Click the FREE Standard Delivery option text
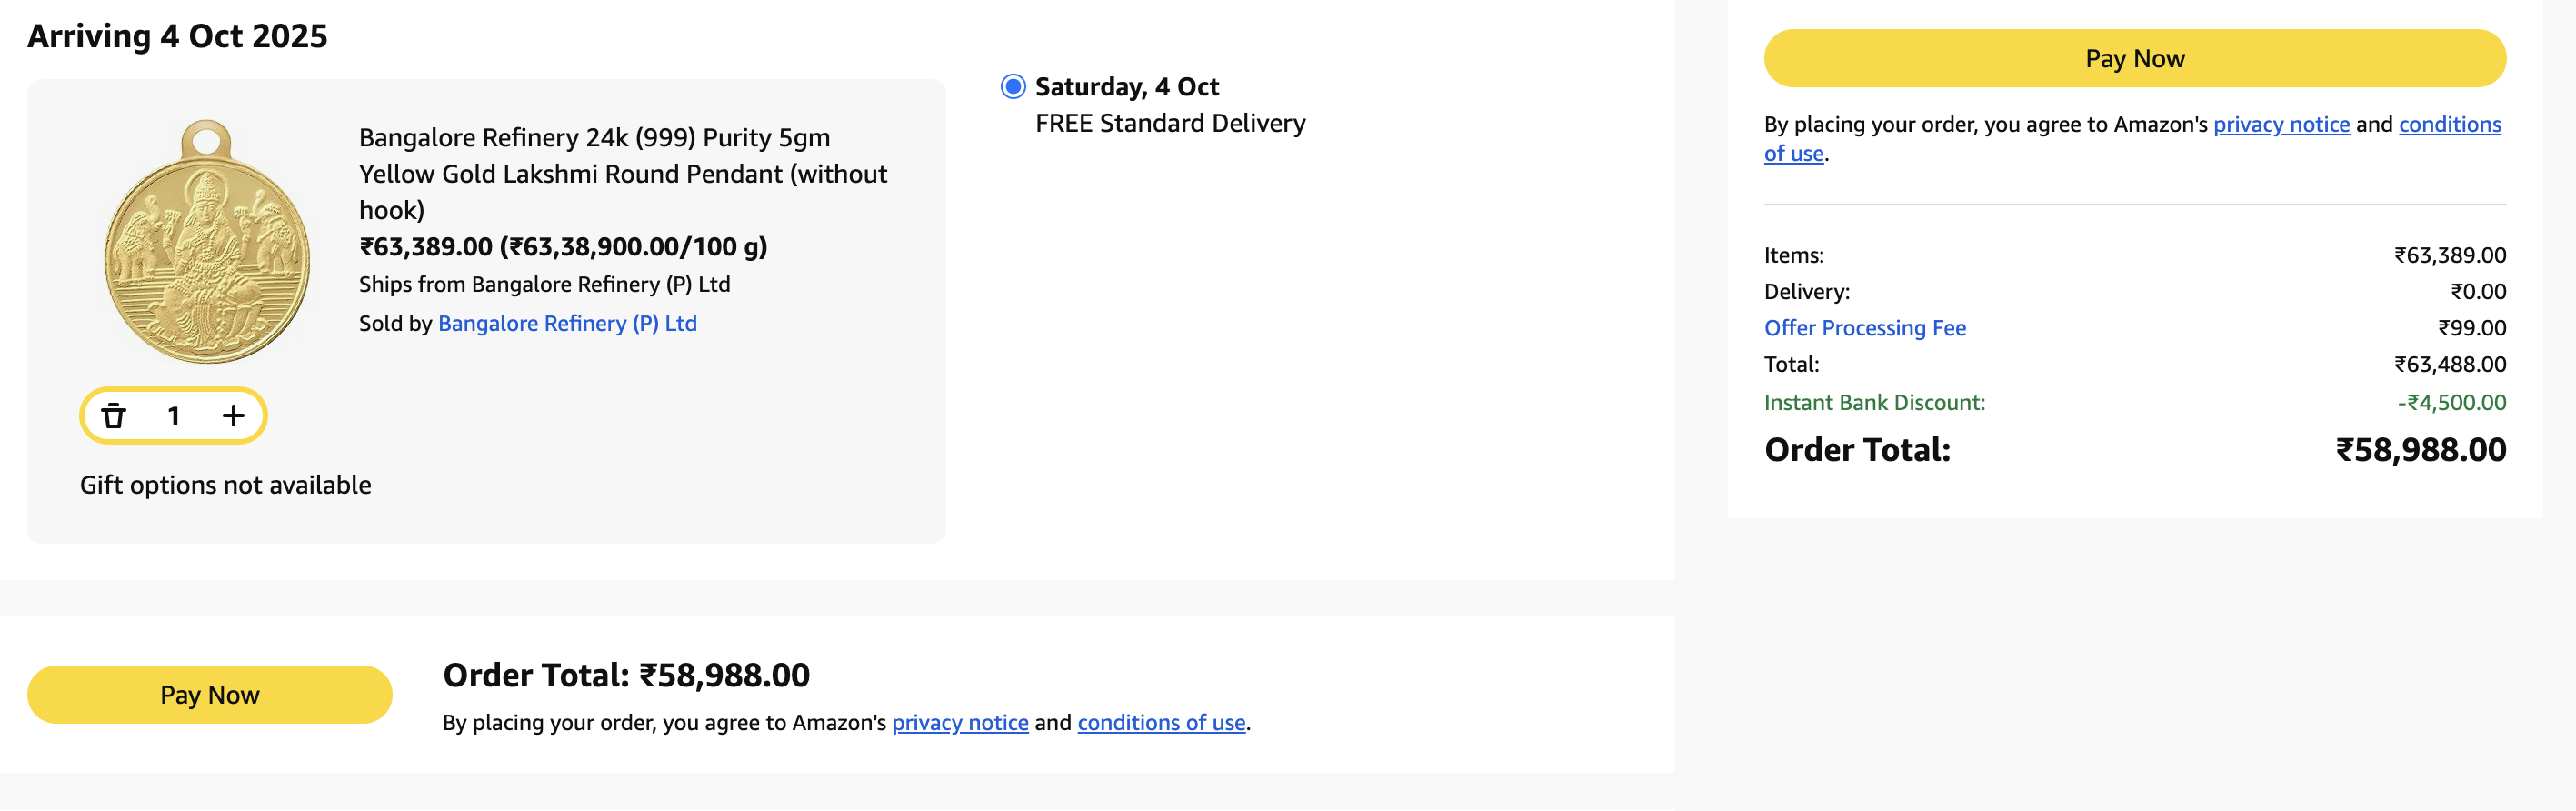 [1170, 123]
